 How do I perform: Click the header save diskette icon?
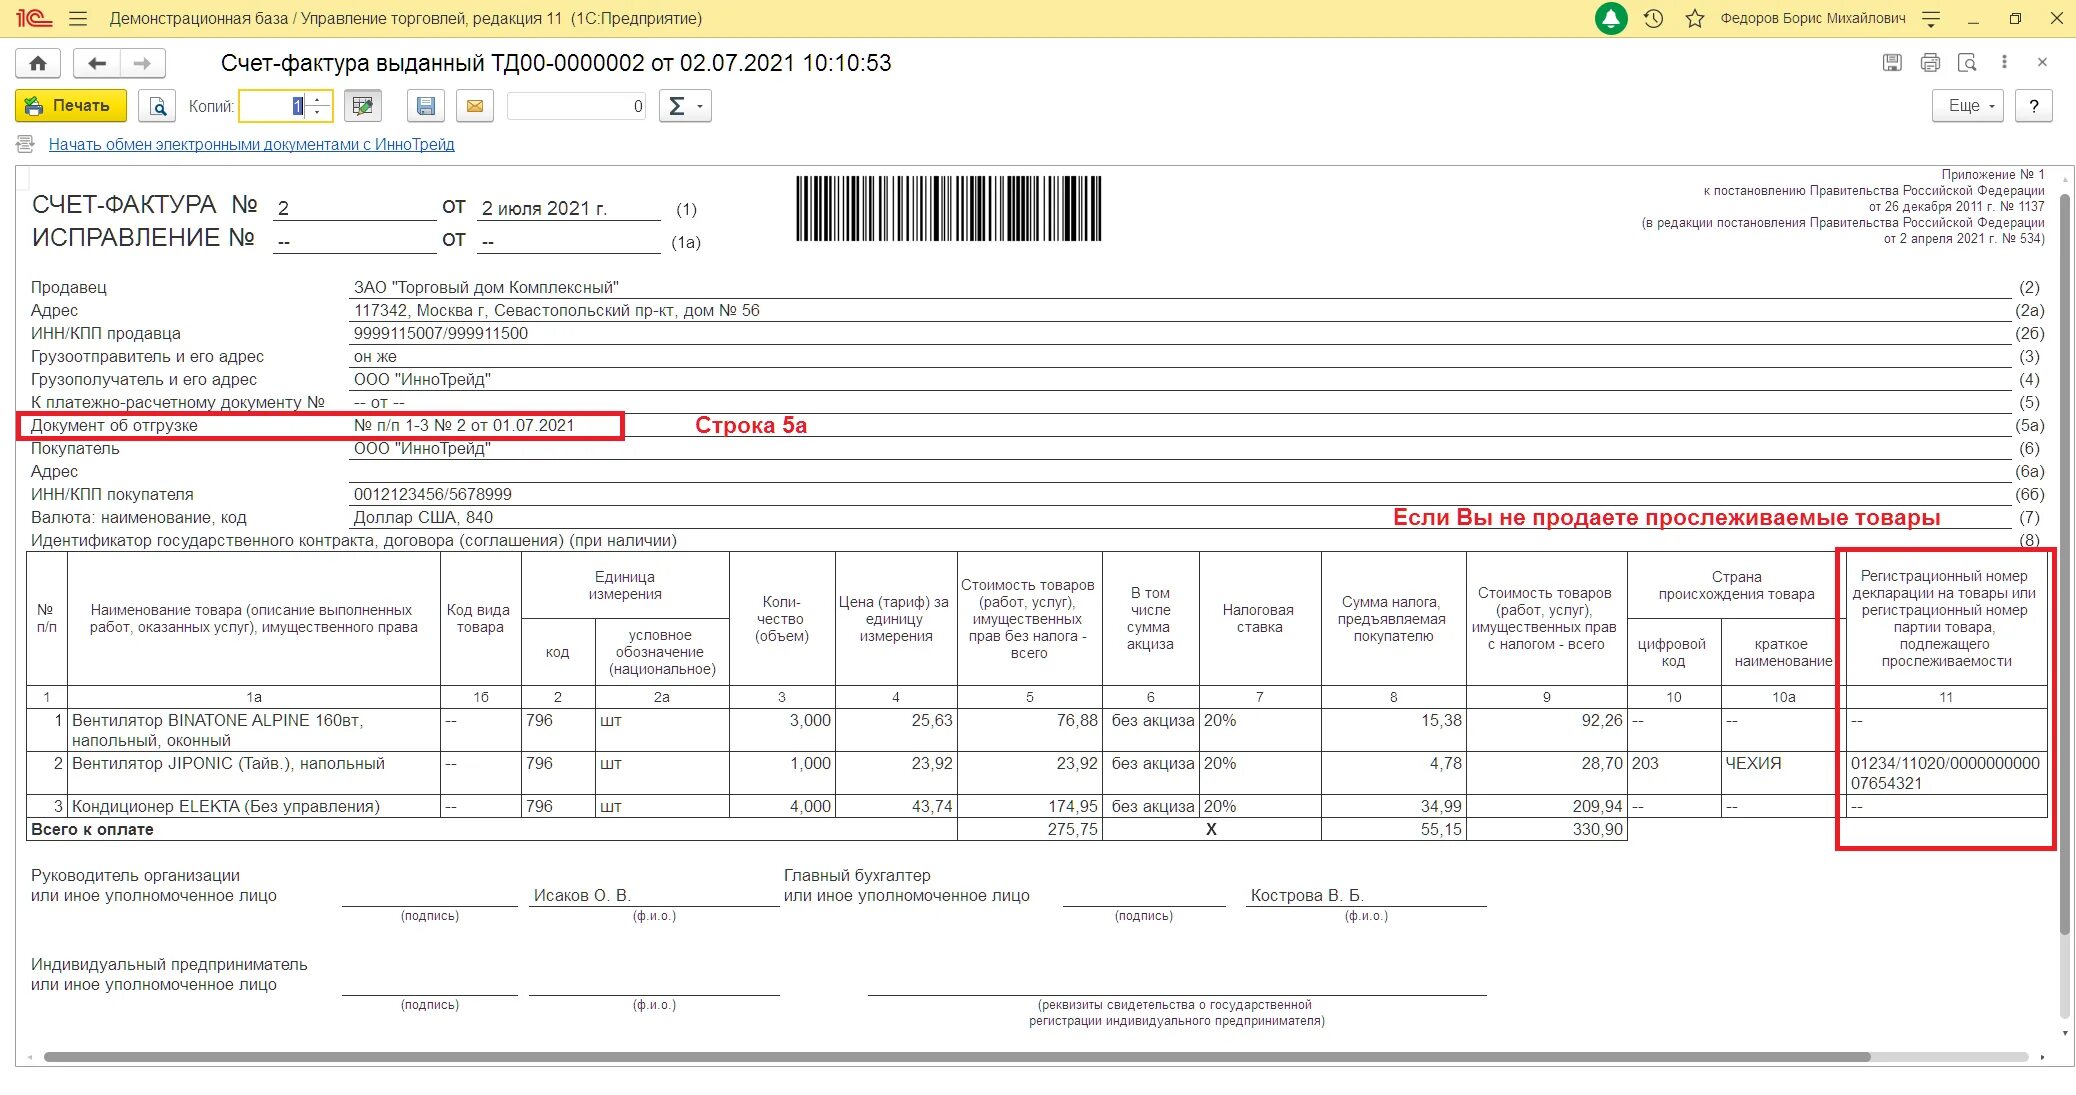tap(1892, 62)
